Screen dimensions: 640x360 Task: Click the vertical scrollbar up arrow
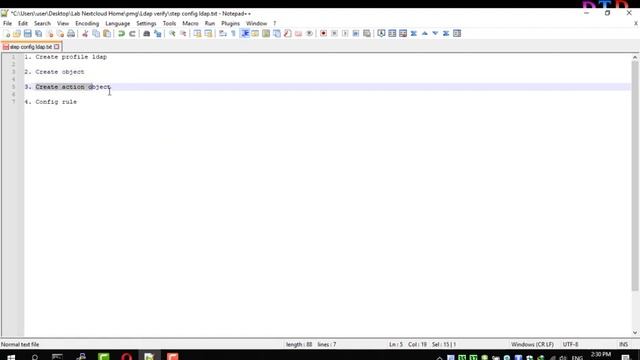pyautogui.click(x=635, y=57)
